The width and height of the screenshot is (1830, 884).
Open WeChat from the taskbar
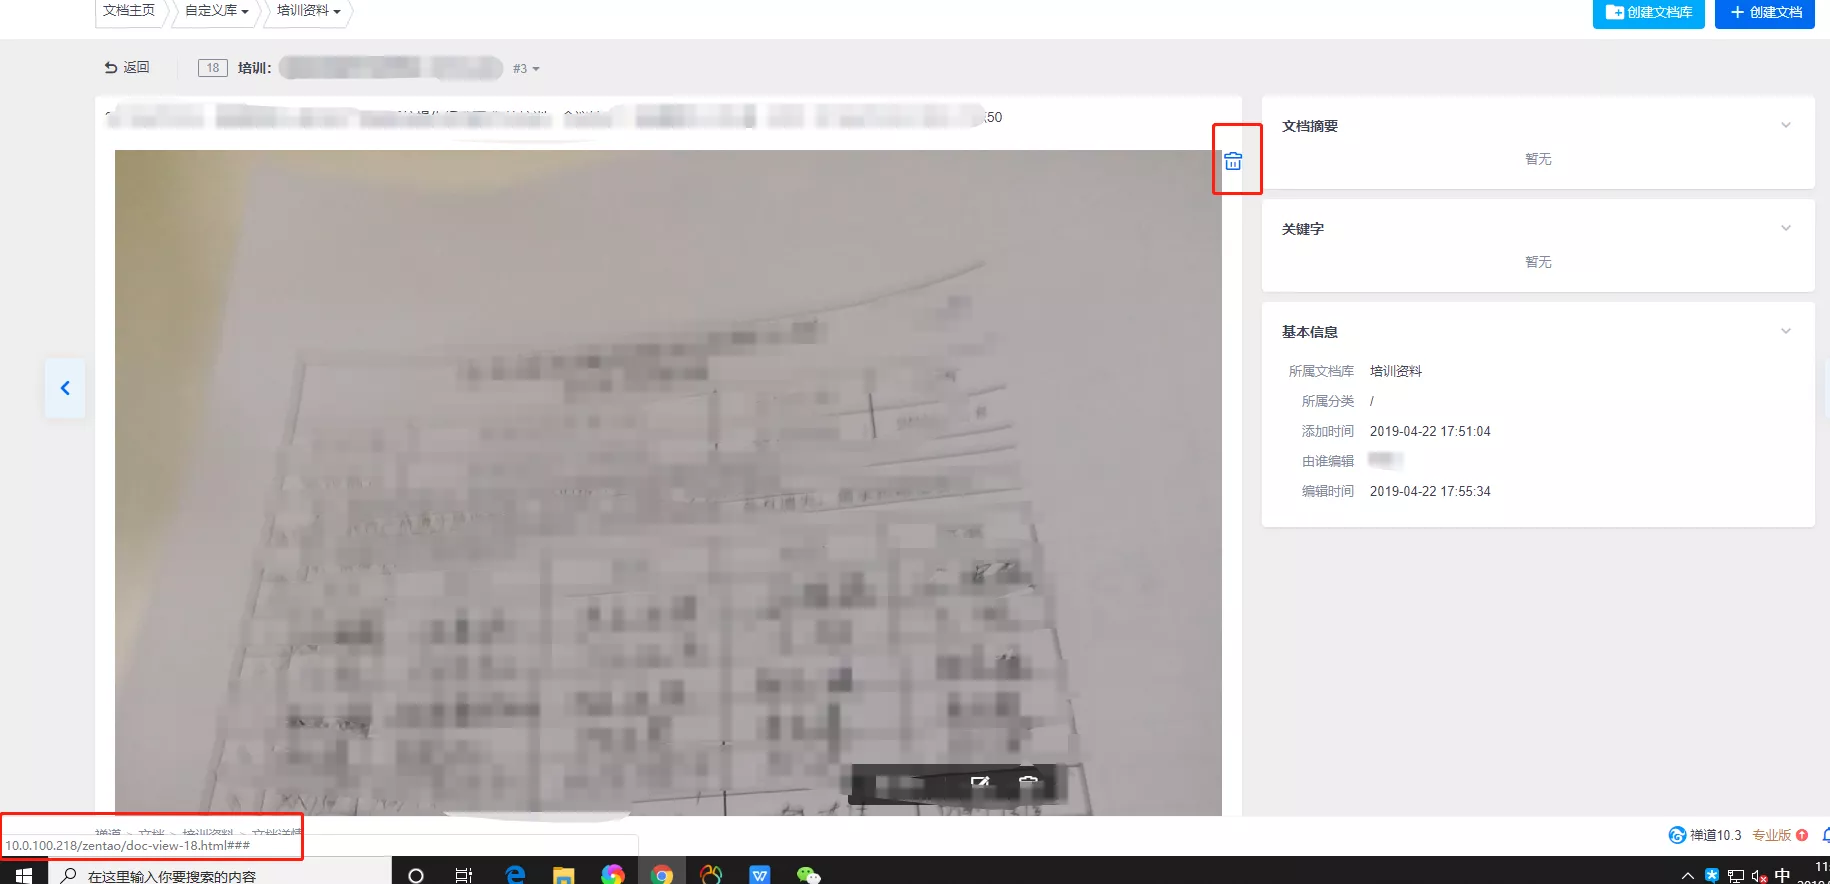pos(808,875)
